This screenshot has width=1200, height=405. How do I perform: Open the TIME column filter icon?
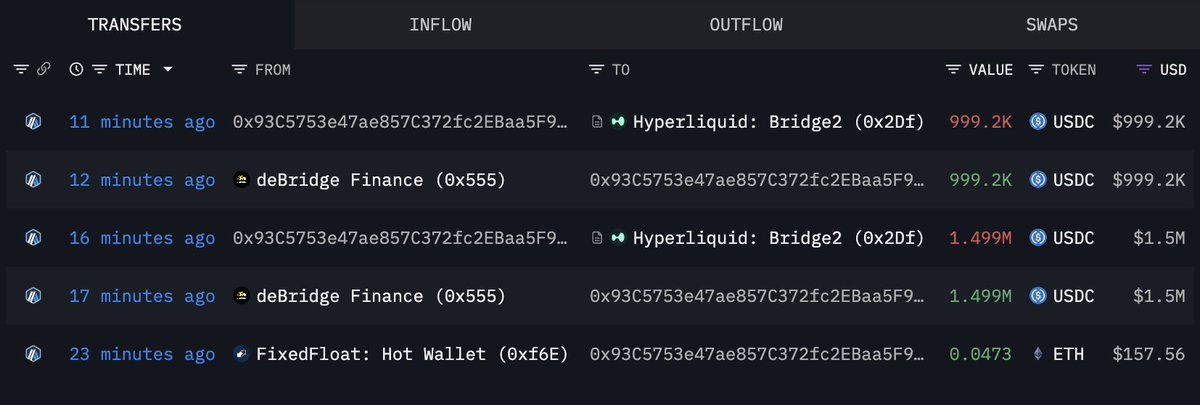pyautogui.click(x=98, y=70)
